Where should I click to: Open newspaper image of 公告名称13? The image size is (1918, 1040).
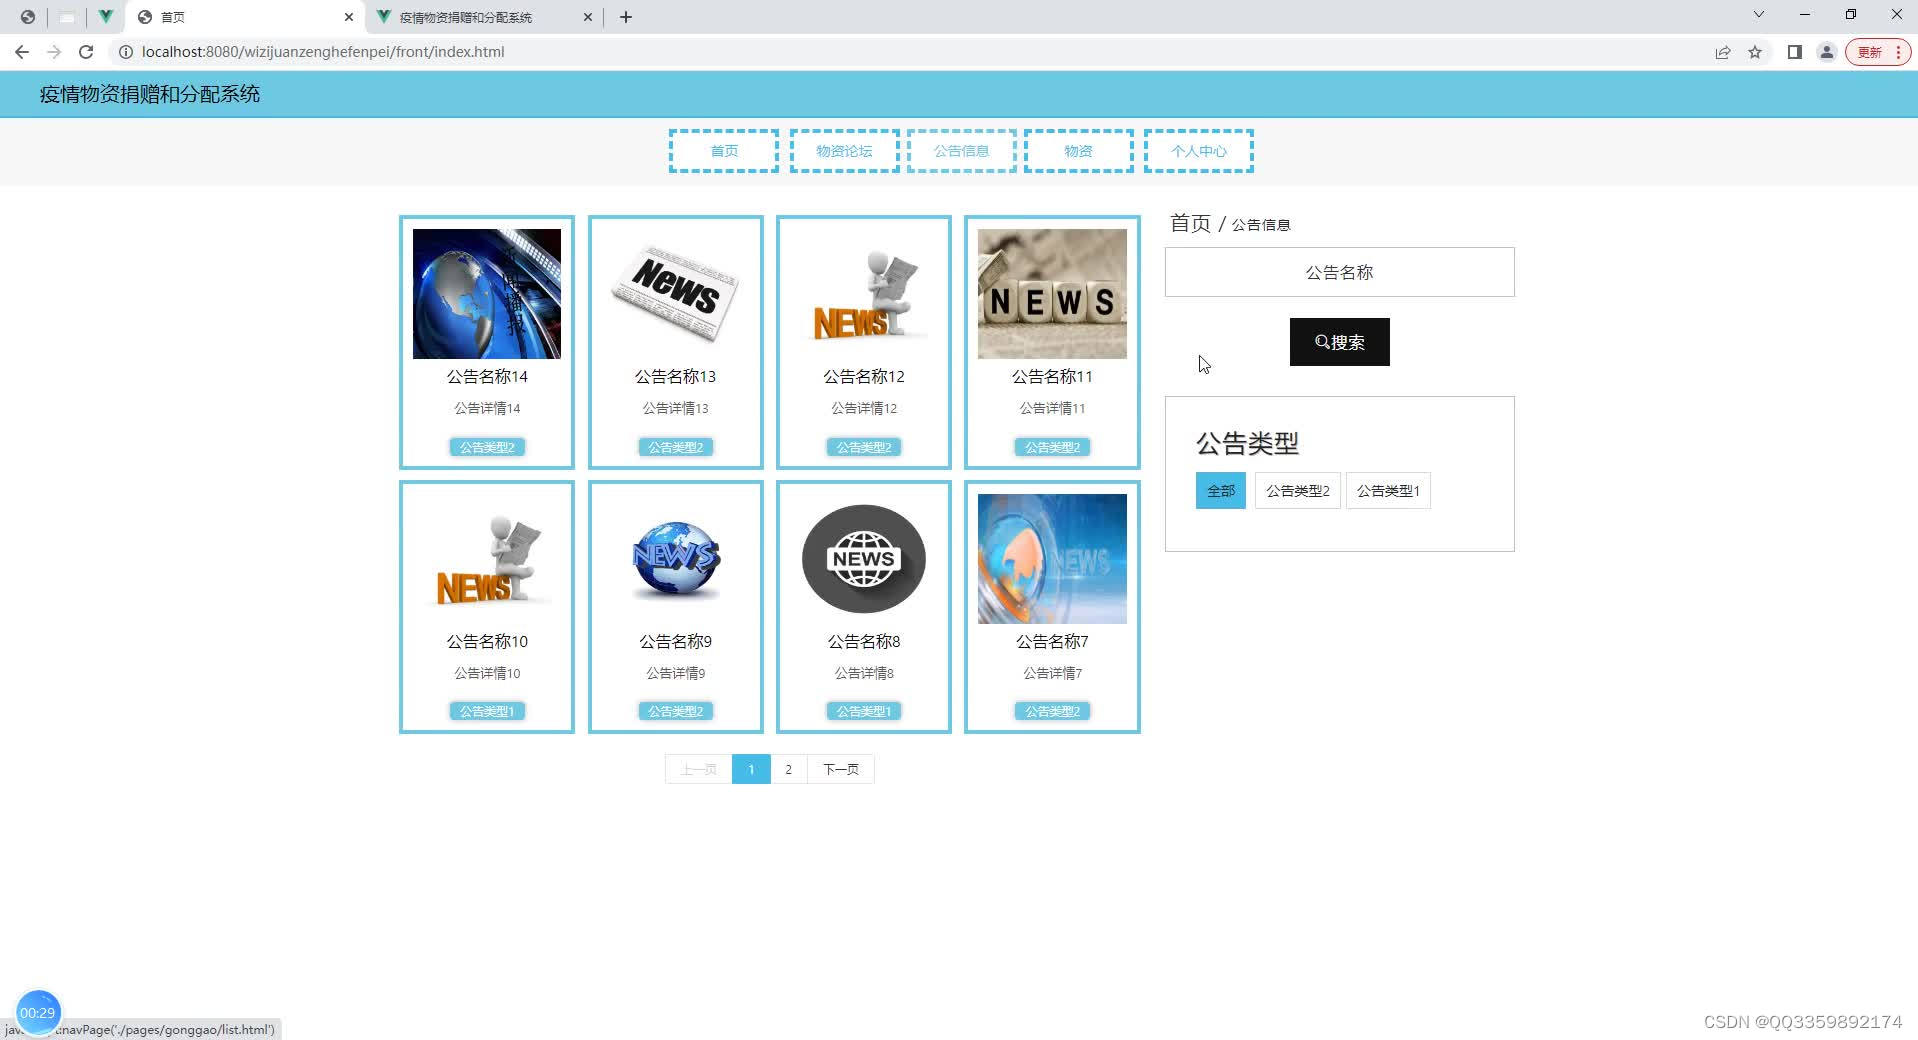point(675,294)
